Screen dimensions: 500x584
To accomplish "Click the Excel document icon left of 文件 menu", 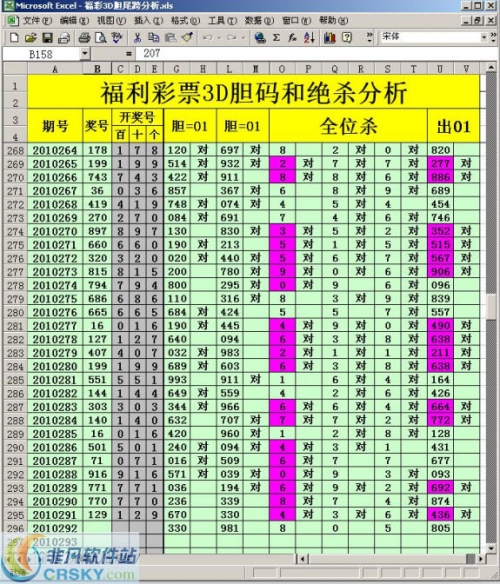I will (13, 20).
